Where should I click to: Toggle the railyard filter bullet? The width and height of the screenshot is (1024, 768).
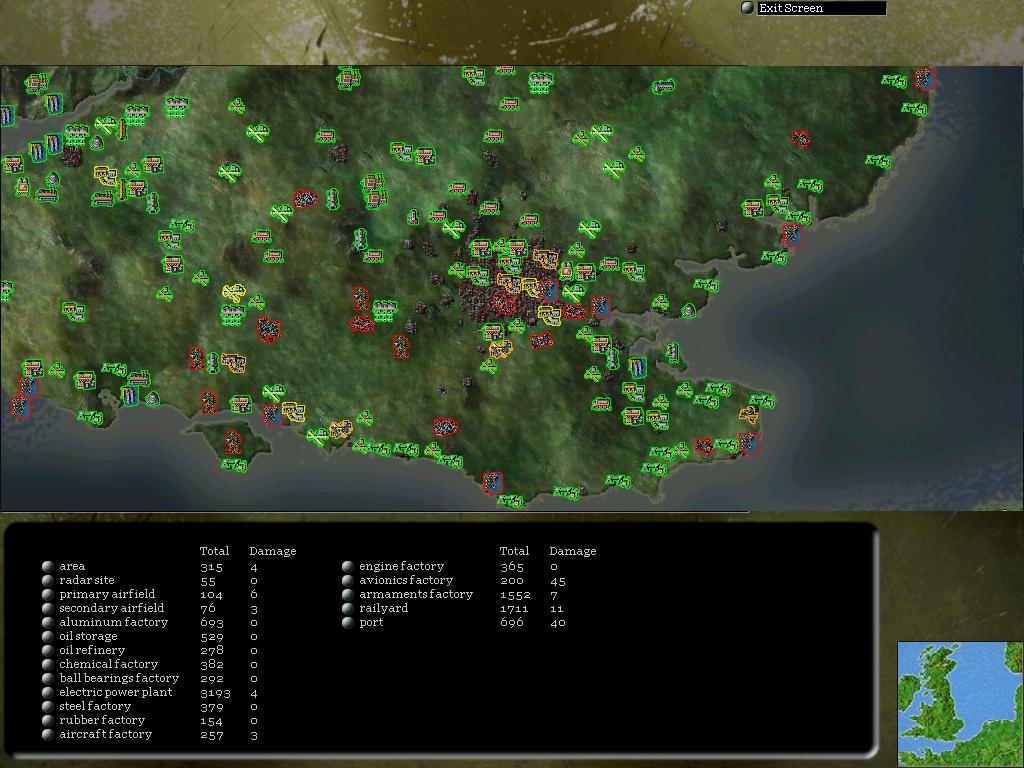(x=347, y=608)
